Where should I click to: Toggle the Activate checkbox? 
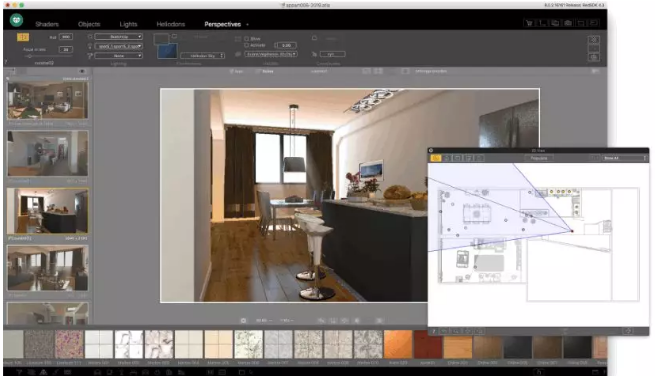pos(247,45)
